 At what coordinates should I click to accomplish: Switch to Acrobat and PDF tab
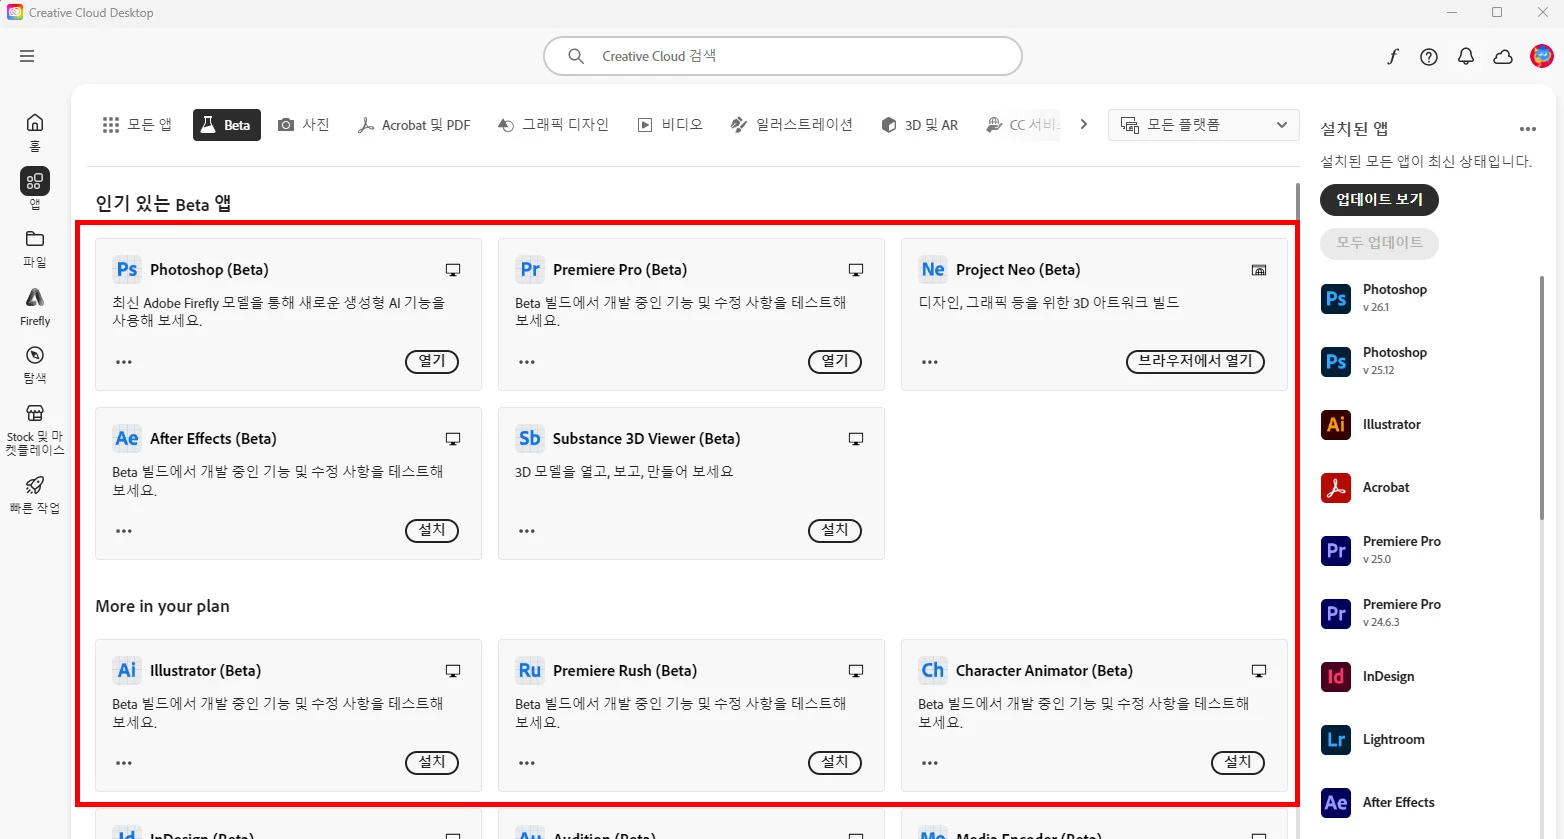[x=414, y=125]
